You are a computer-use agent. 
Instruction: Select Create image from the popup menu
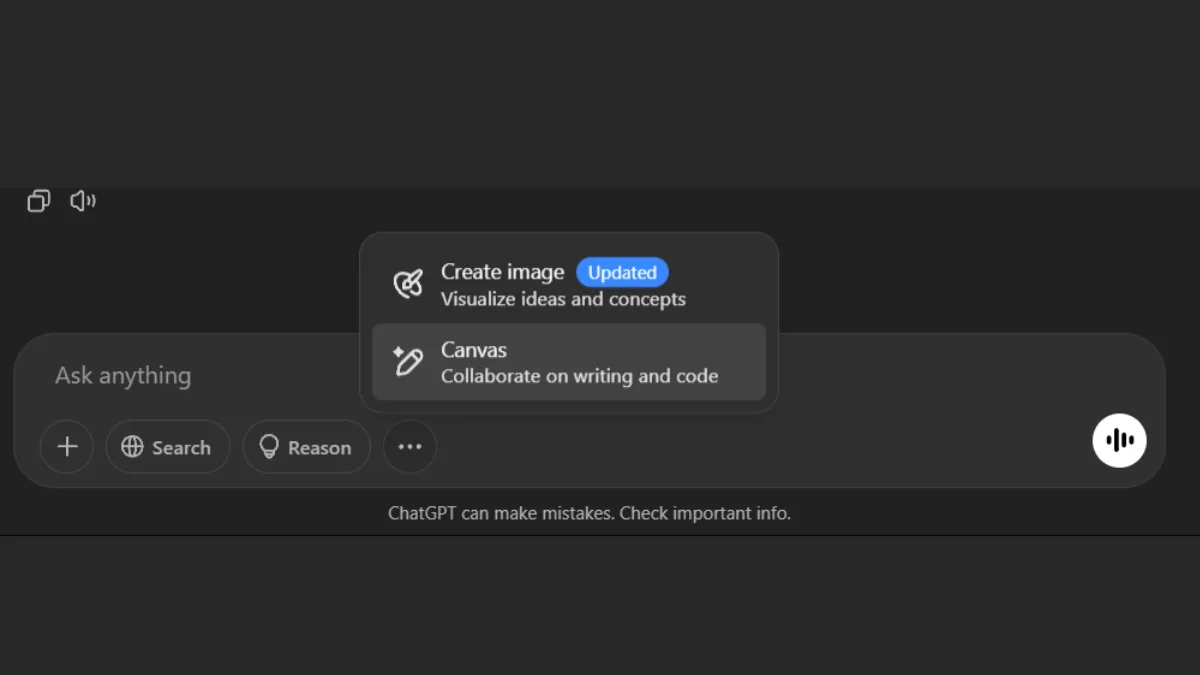(569, 285)
